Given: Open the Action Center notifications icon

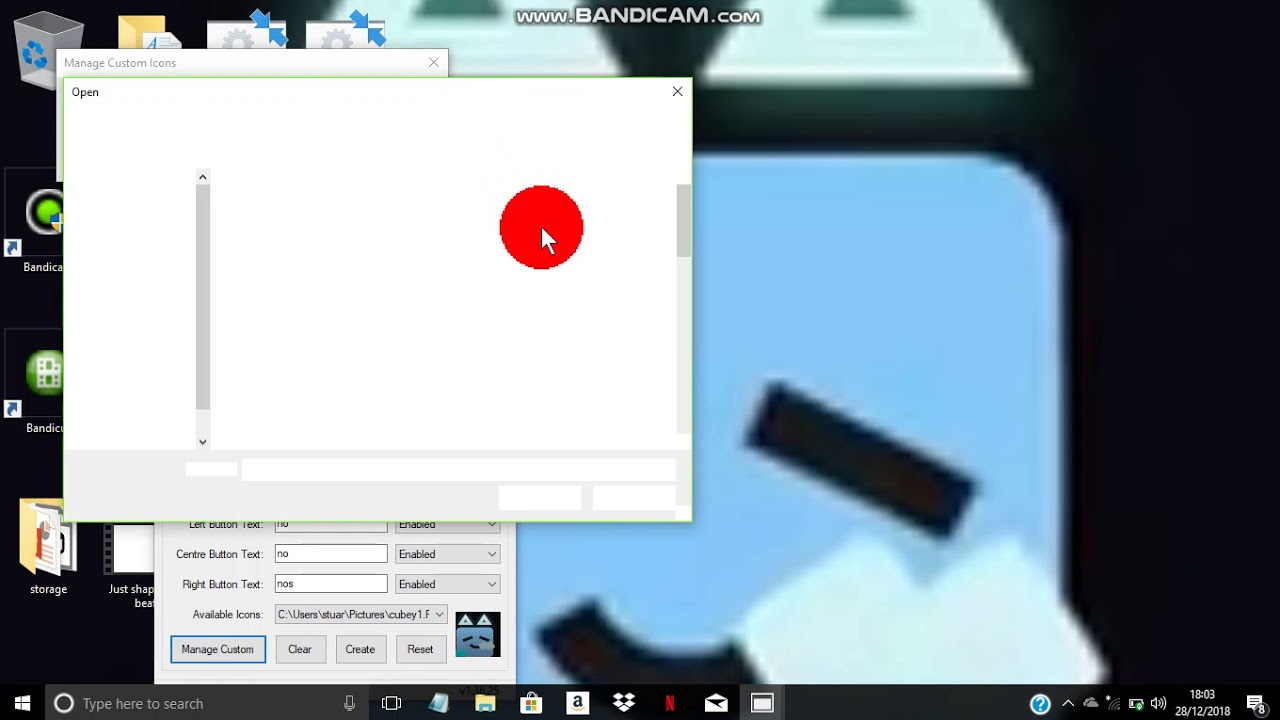Looking at the screenshot, I should click(x=1257, y=703).
